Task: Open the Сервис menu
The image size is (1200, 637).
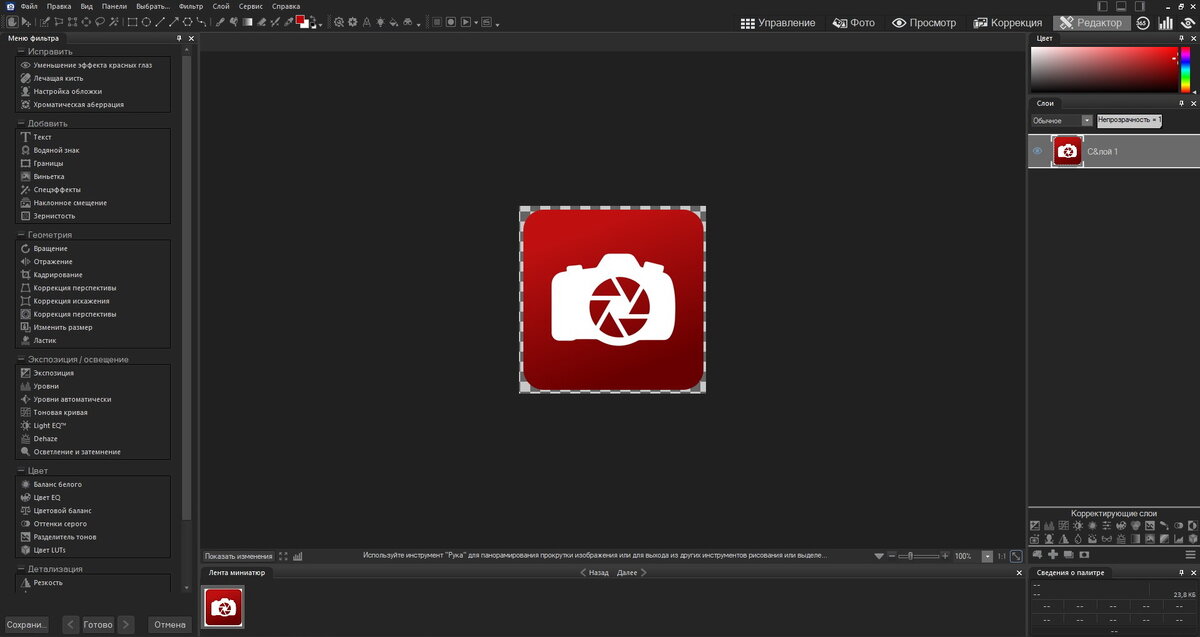Action: point(251,6)
